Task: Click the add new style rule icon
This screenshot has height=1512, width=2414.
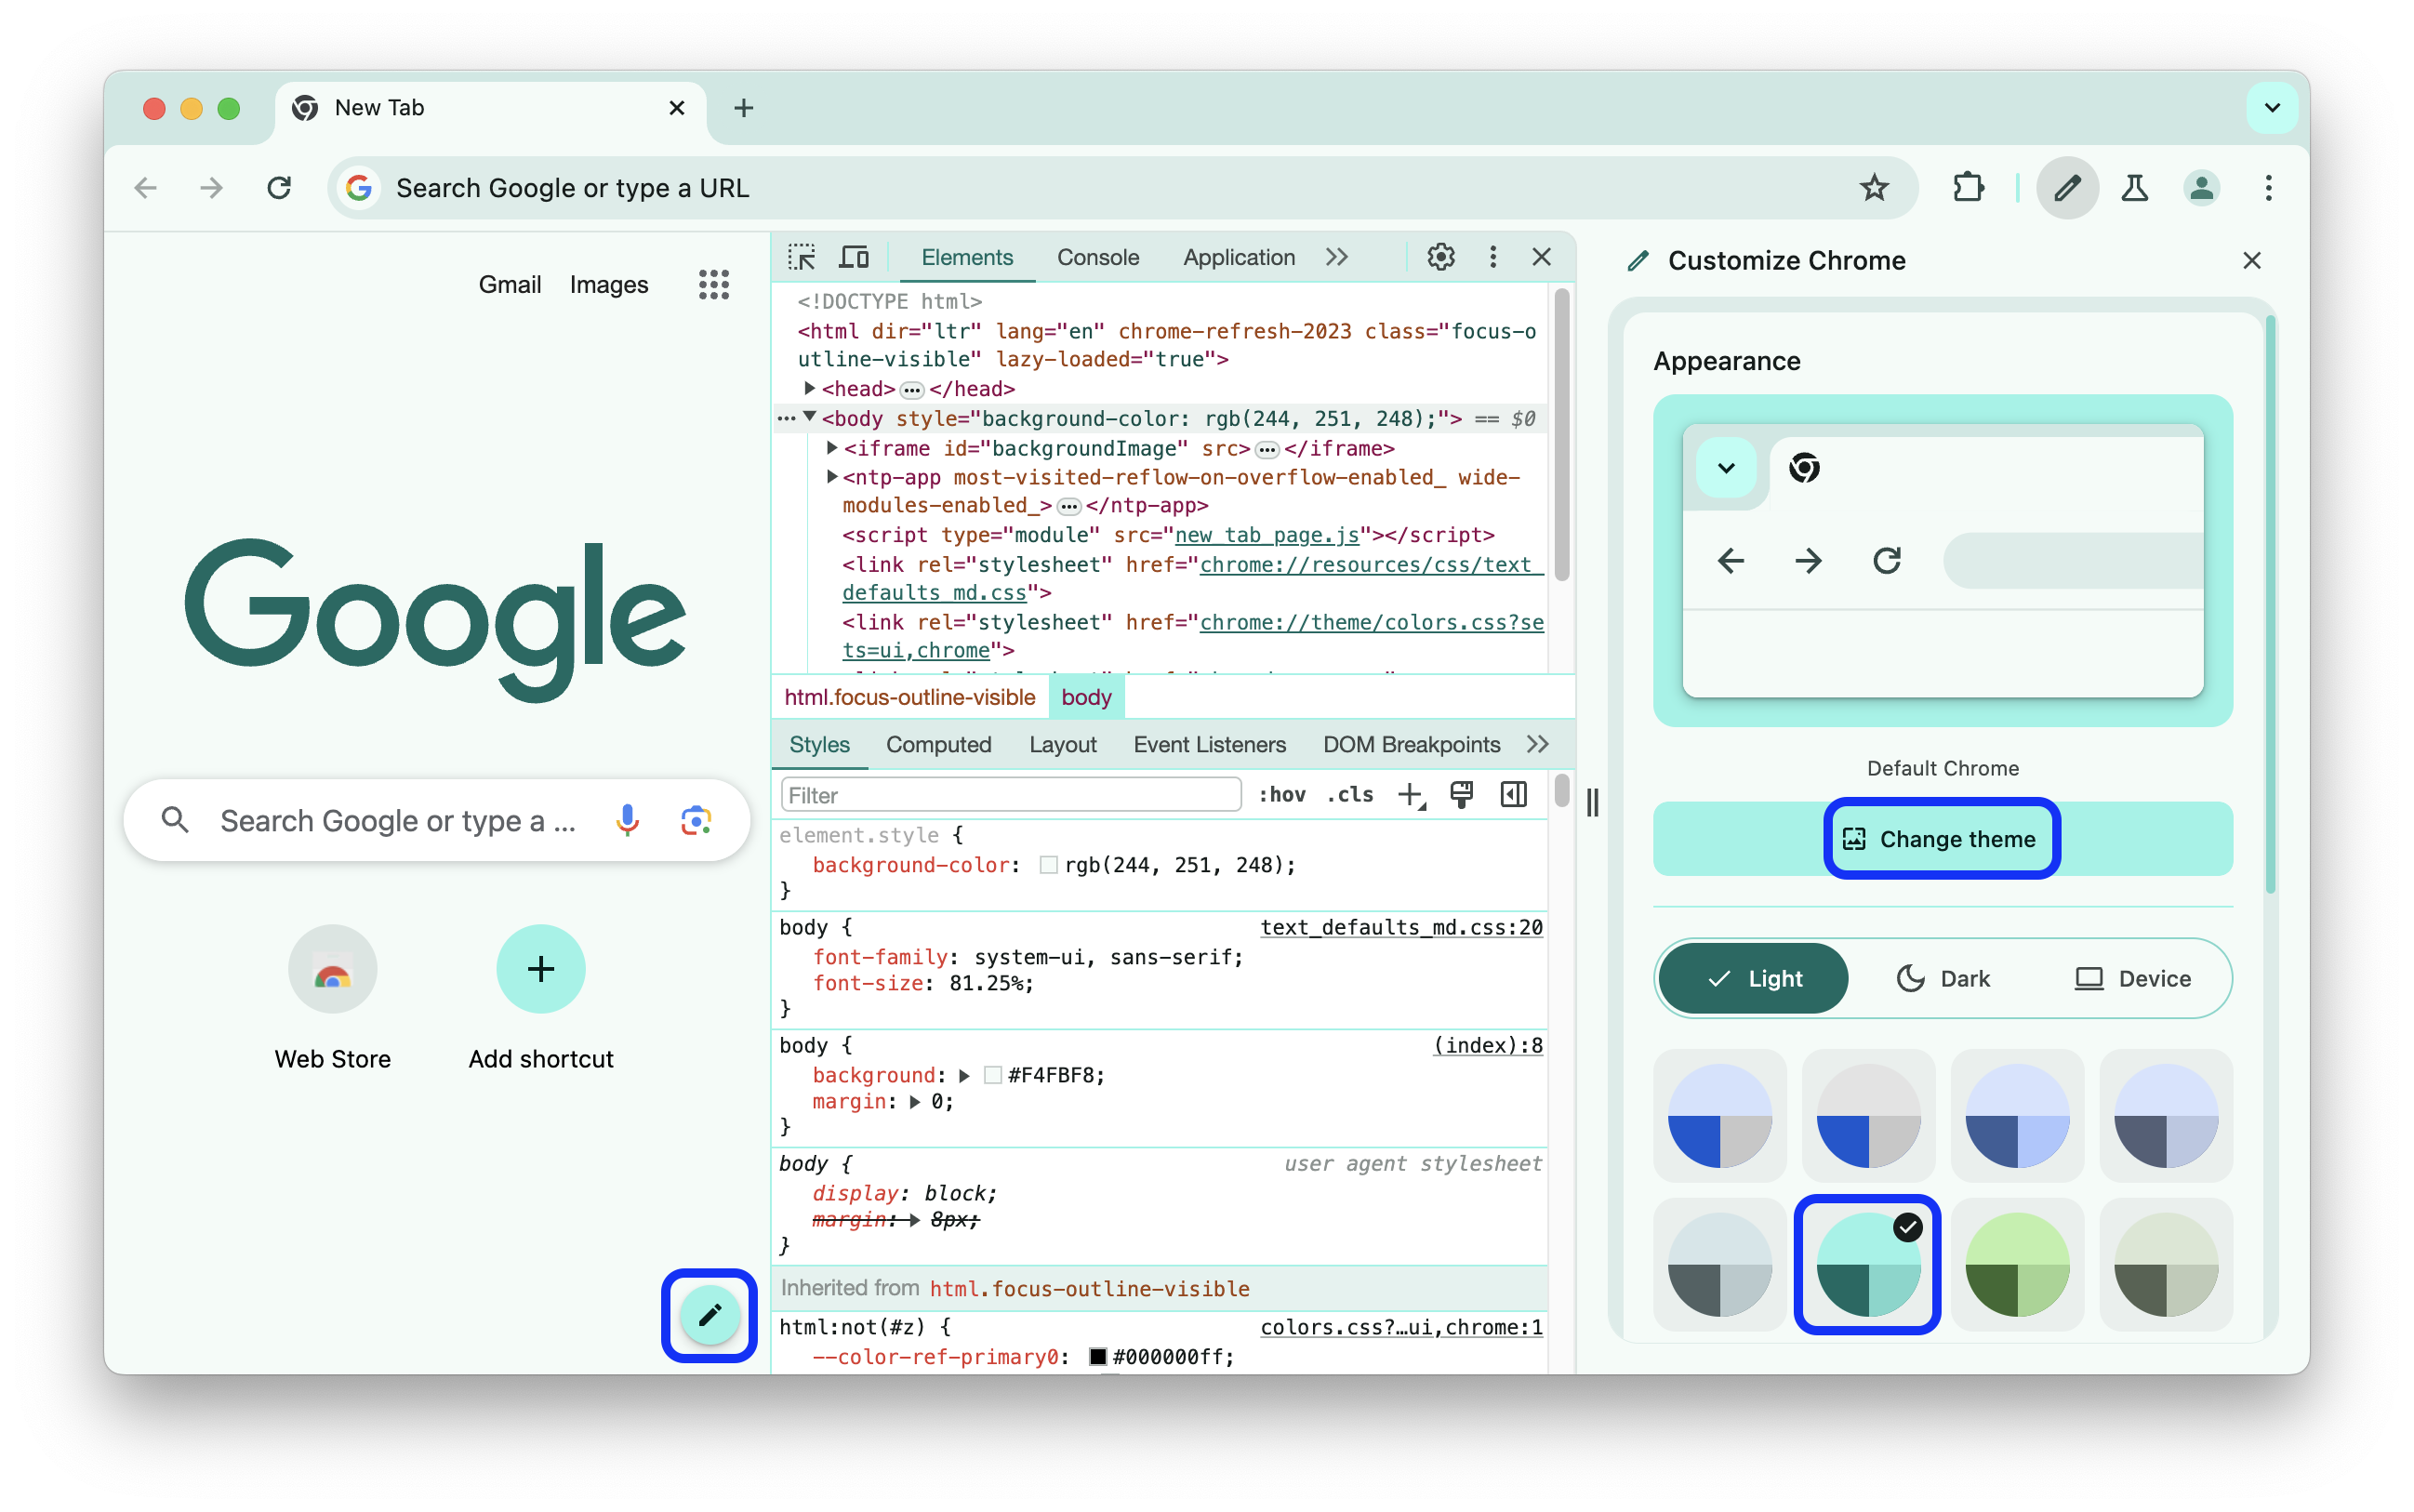Action: click(x=1413, y=796)
